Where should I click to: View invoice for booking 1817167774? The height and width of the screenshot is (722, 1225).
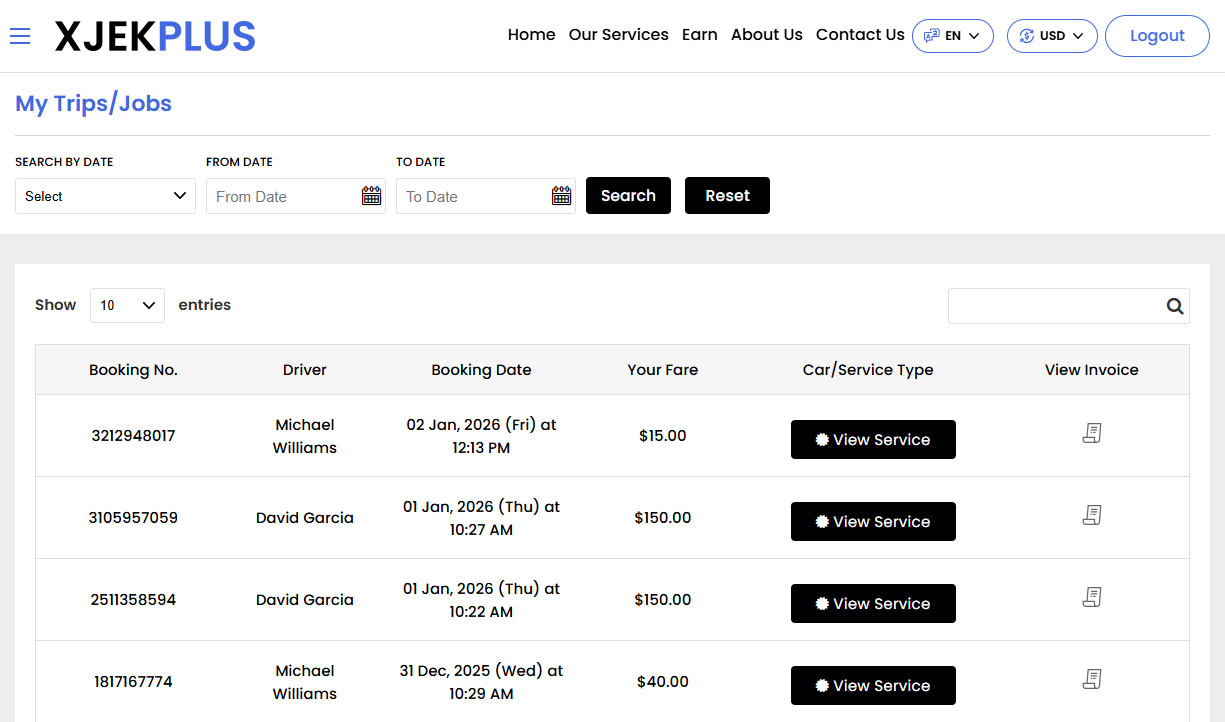(x=1091, y=679)
